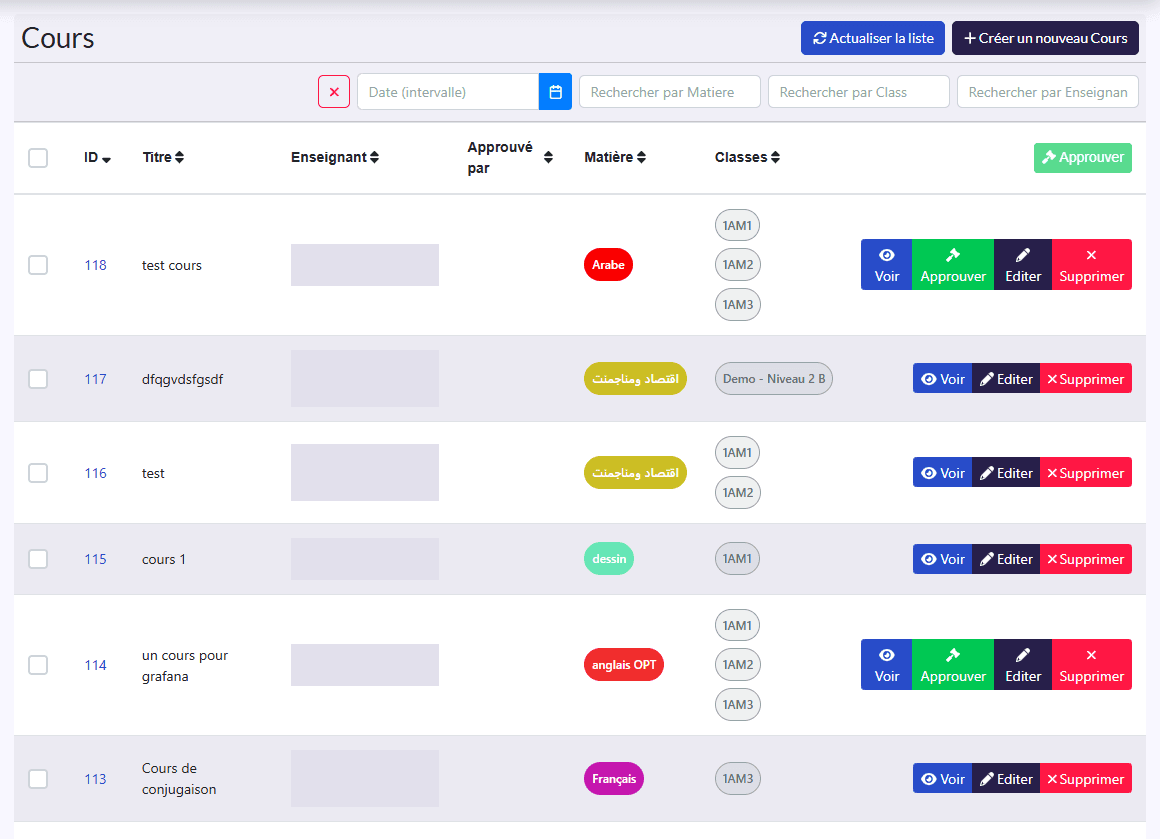Select the checkbox for course 116
Image resolution: width=1160 pixels, height=839 pixels.
click(x=38, y=473)
